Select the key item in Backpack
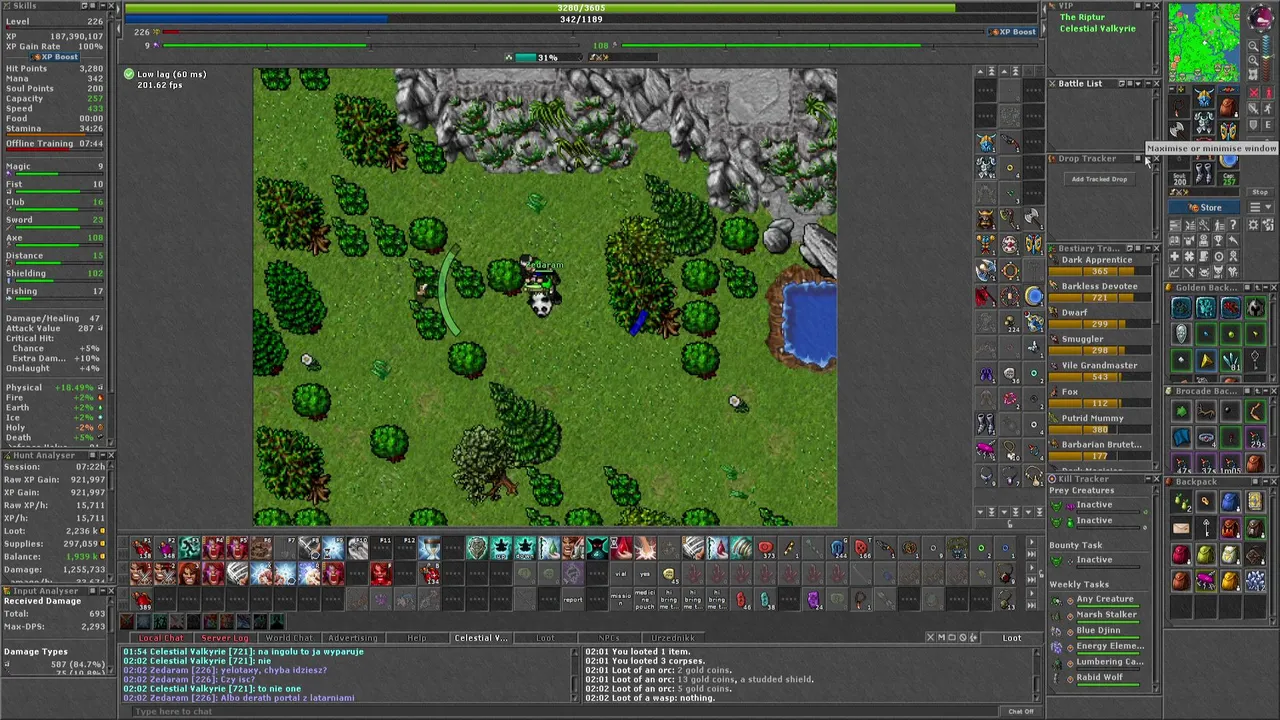1280x720 pixels. (x=1206, y=528)
